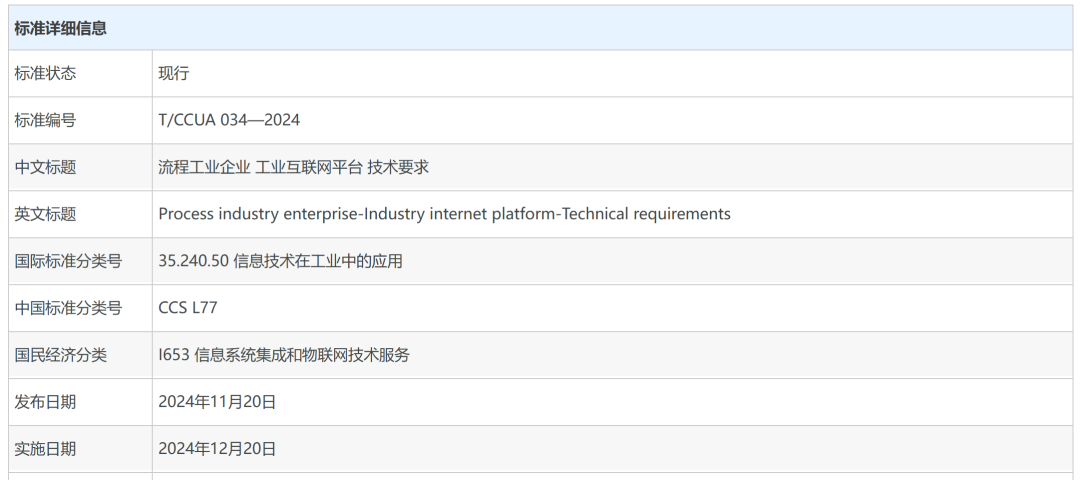Viewport: 1080px width, 480px height.
Task: Click the 国际标准分类号 label cell
Action: pos(68,261)
